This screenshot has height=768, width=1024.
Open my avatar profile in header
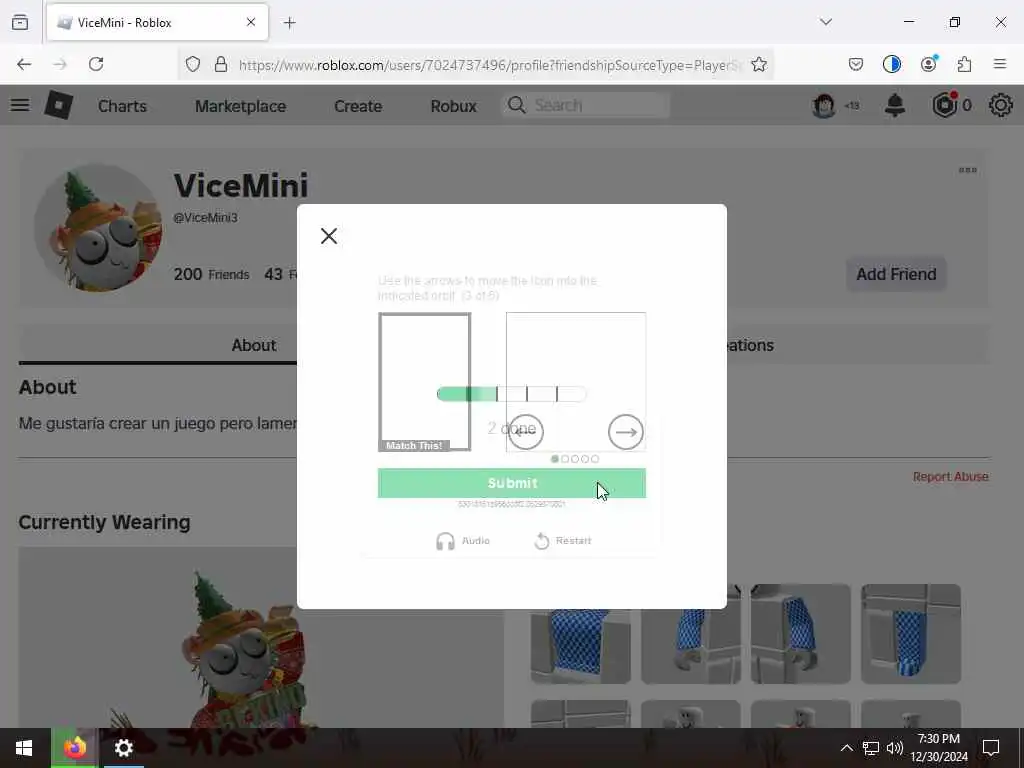(824, 105)
